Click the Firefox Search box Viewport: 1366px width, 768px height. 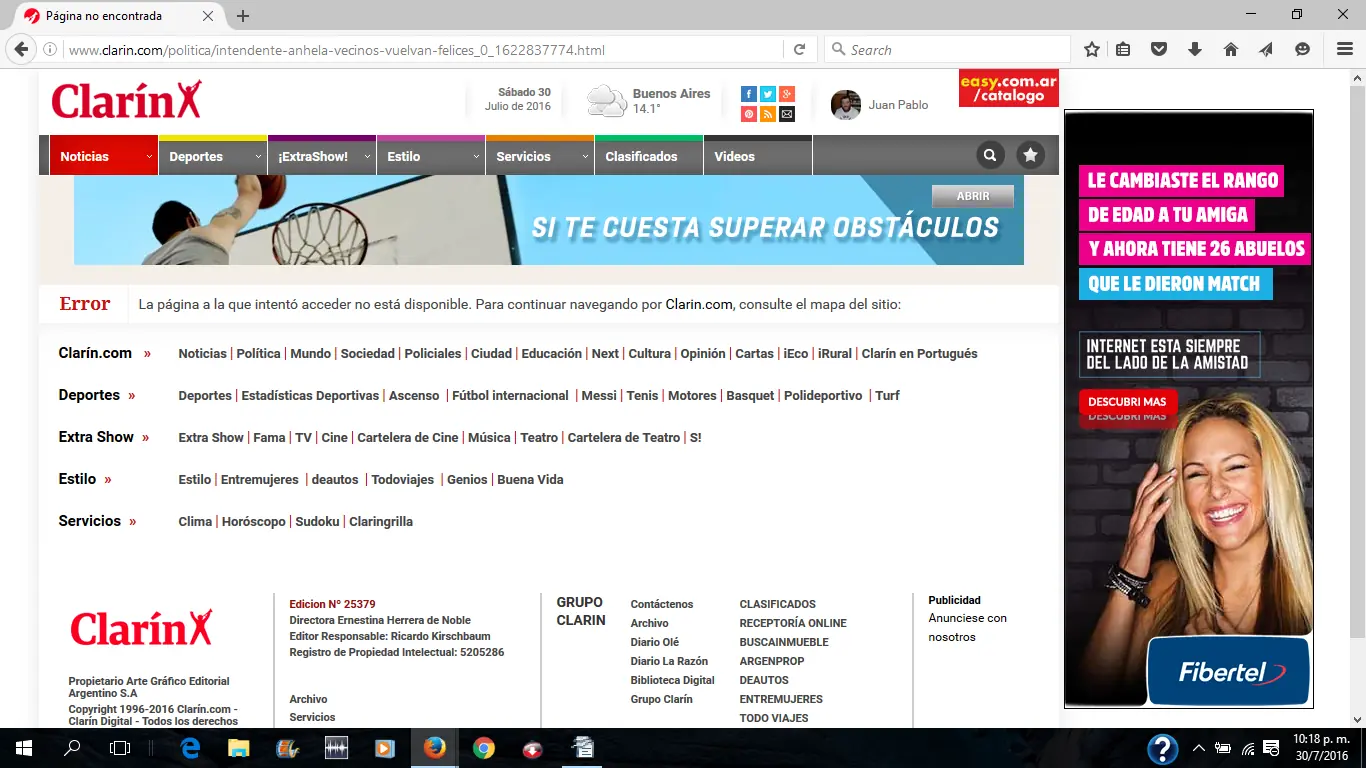coord(947,50)
